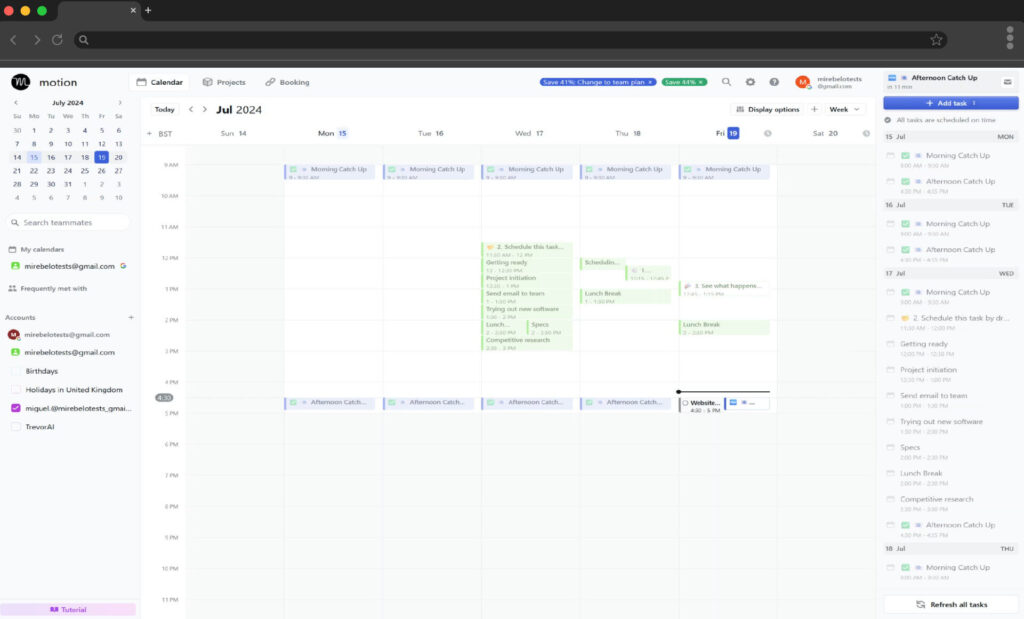Screen dimensions: 1024x619
Task: Click the plus icon beside Display options
Action: point(814,109)
